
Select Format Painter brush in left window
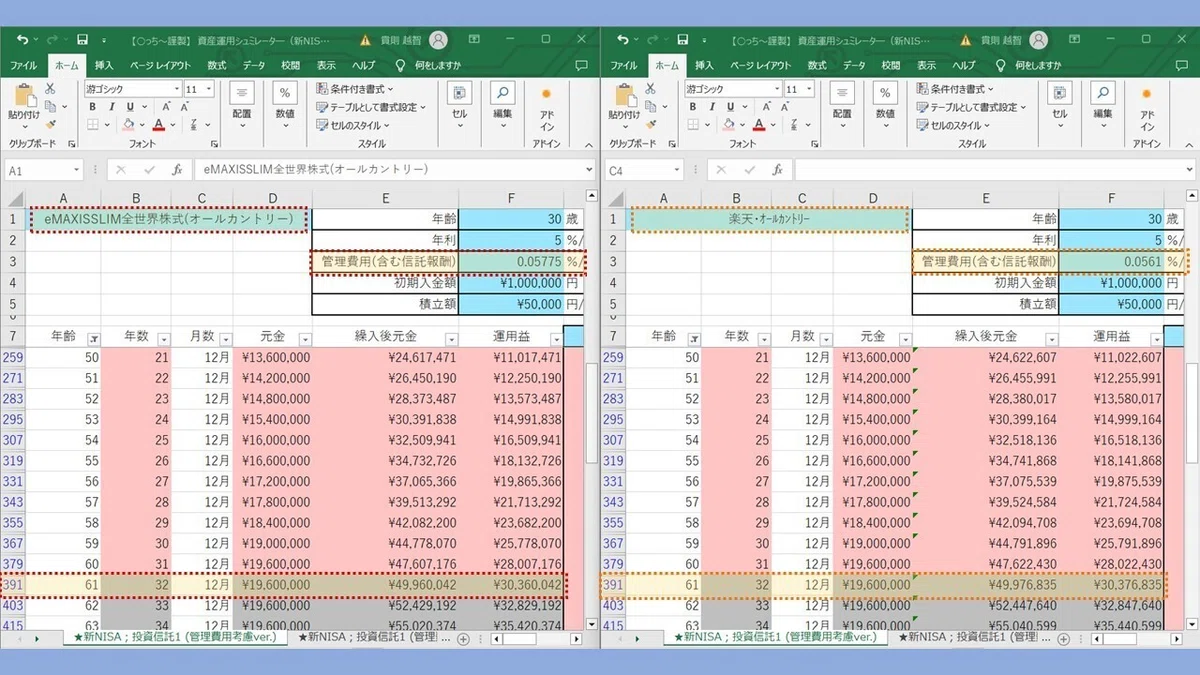[x=49, y=124]
